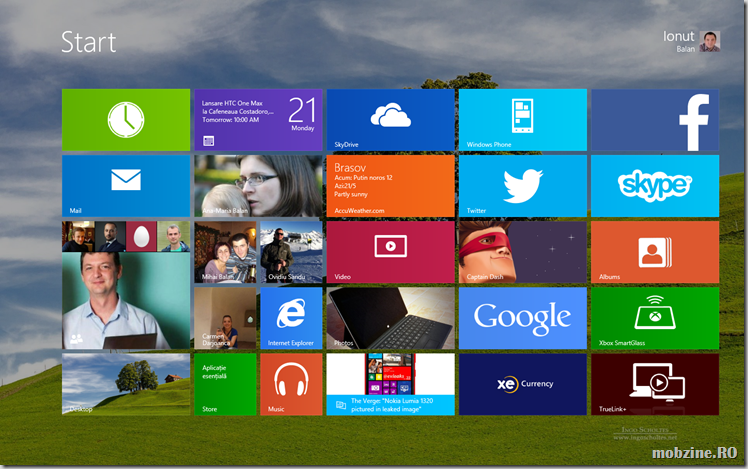Open the Ovidiu Sandu contact tile

click(291, 252)
